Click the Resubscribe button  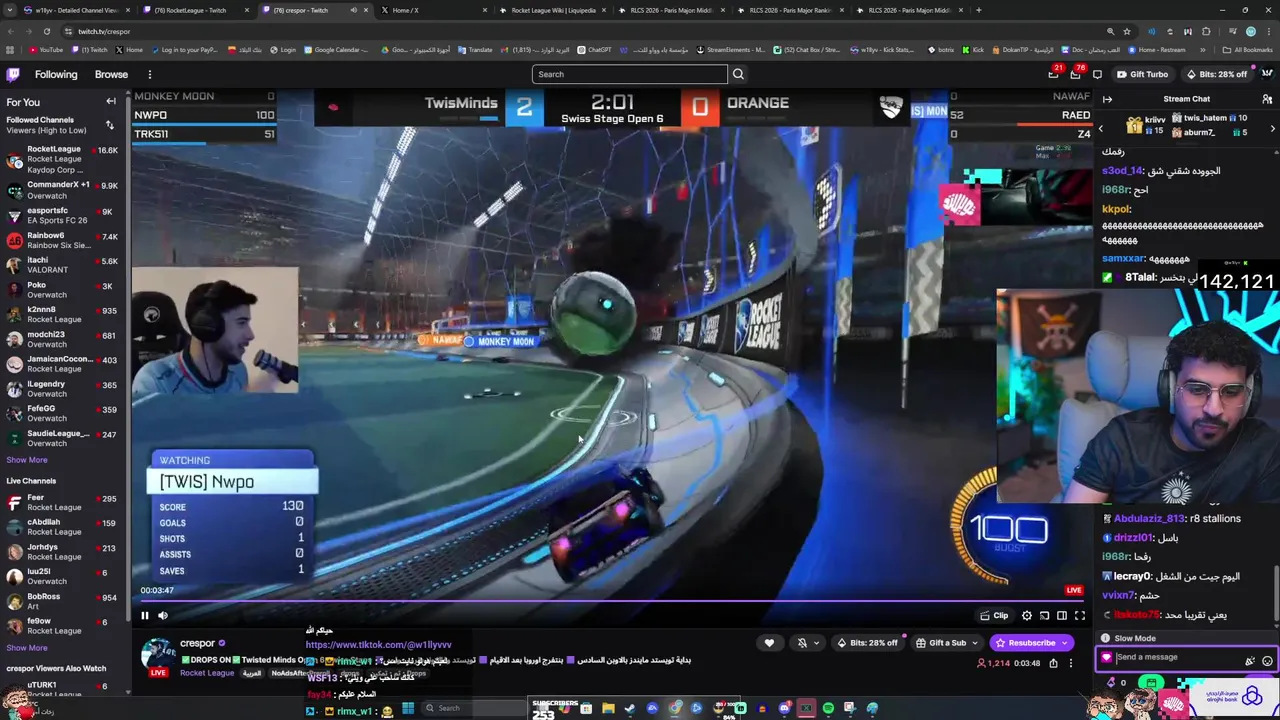click(x=1025, y=643)
